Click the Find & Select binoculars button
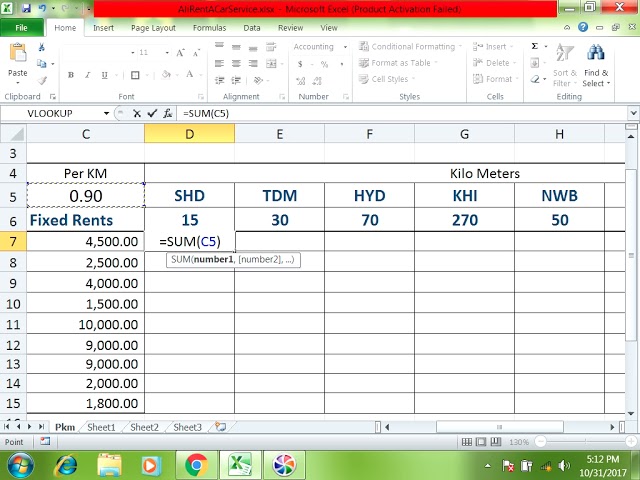The width and height of the screenshot is (640, 480). tap(596, 65)
